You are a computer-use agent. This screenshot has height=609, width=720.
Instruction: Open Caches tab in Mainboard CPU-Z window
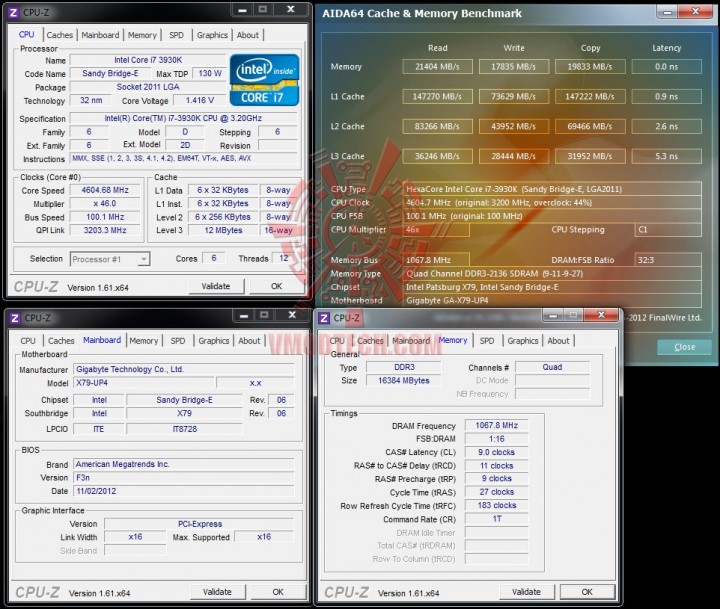61,341
